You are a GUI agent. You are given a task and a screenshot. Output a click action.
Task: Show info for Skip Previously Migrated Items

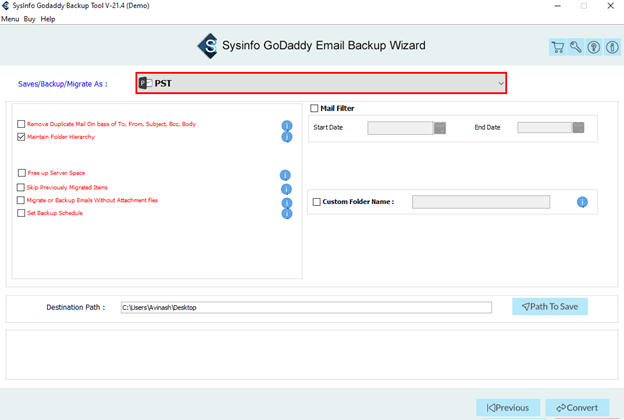[286, 189]
